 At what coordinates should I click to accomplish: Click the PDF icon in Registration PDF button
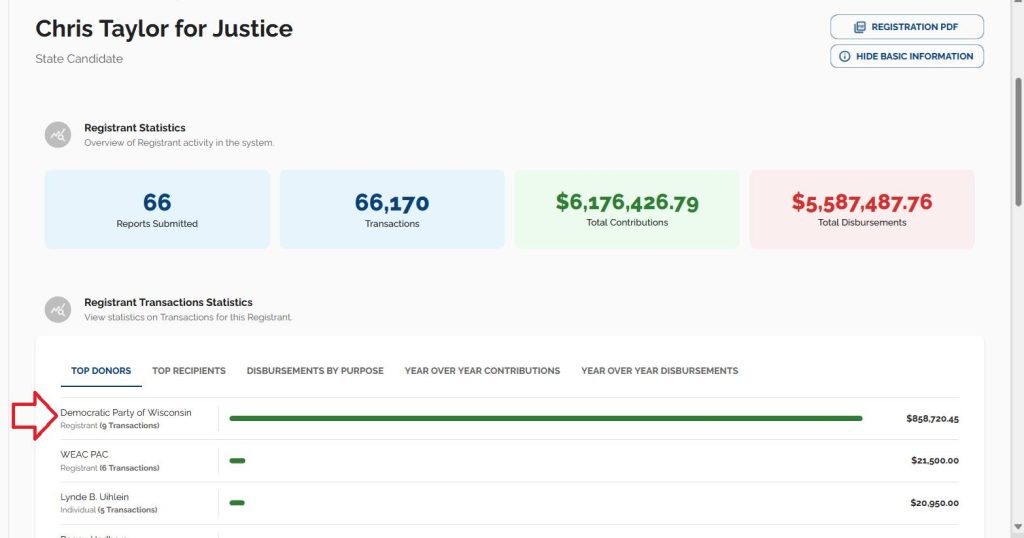[x=859, y=27]
